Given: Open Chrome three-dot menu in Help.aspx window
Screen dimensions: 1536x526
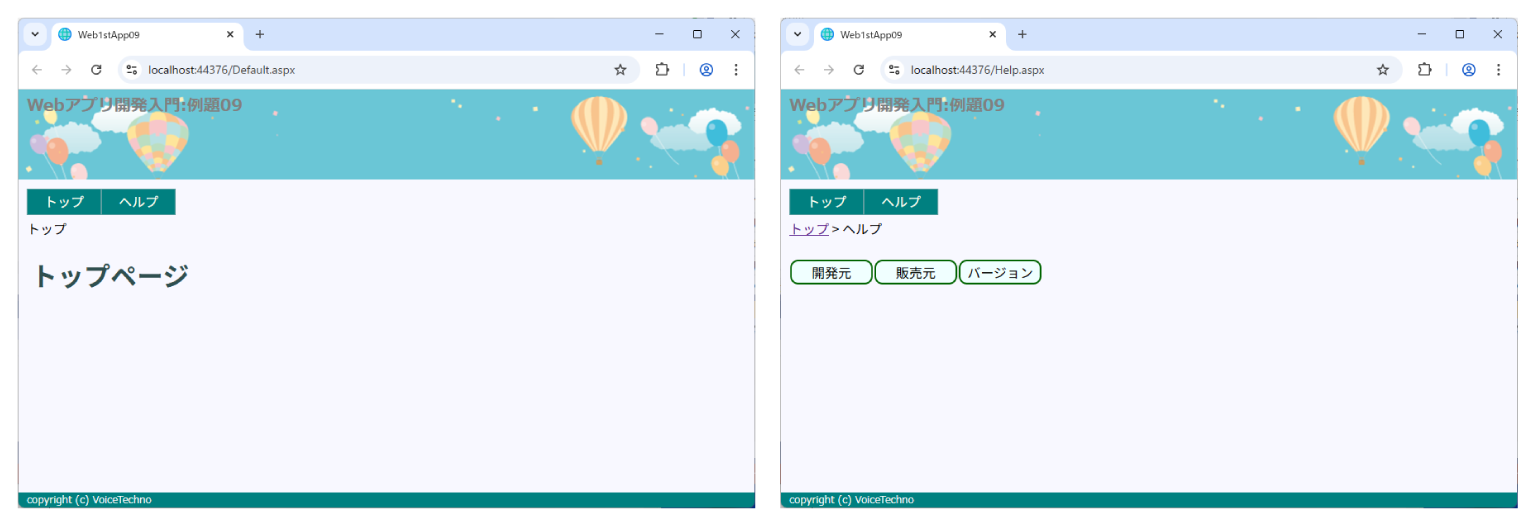Looking at the screenshot, I should (x=1498, y=70).
